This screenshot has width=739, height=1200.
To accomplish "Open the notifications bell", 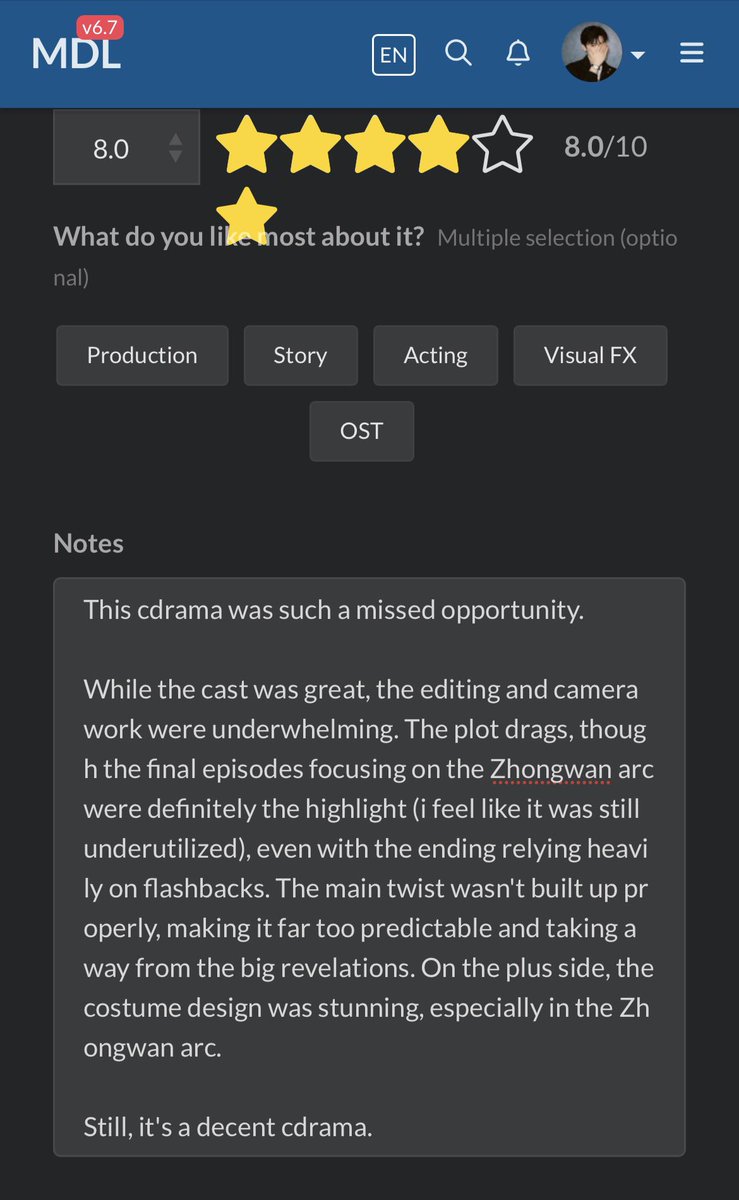I will [518, 53].
